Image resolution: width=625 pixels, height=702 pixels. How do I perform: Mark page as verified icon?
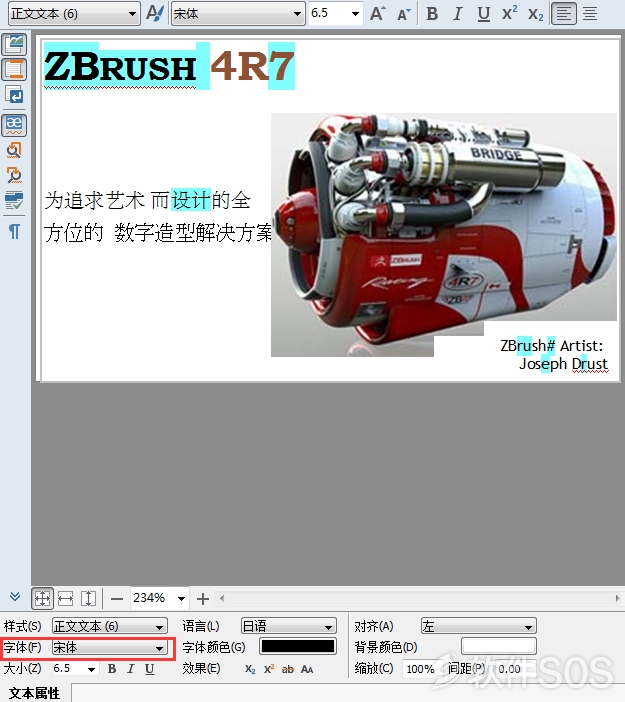pyautogui.click(x=14, y=201)
